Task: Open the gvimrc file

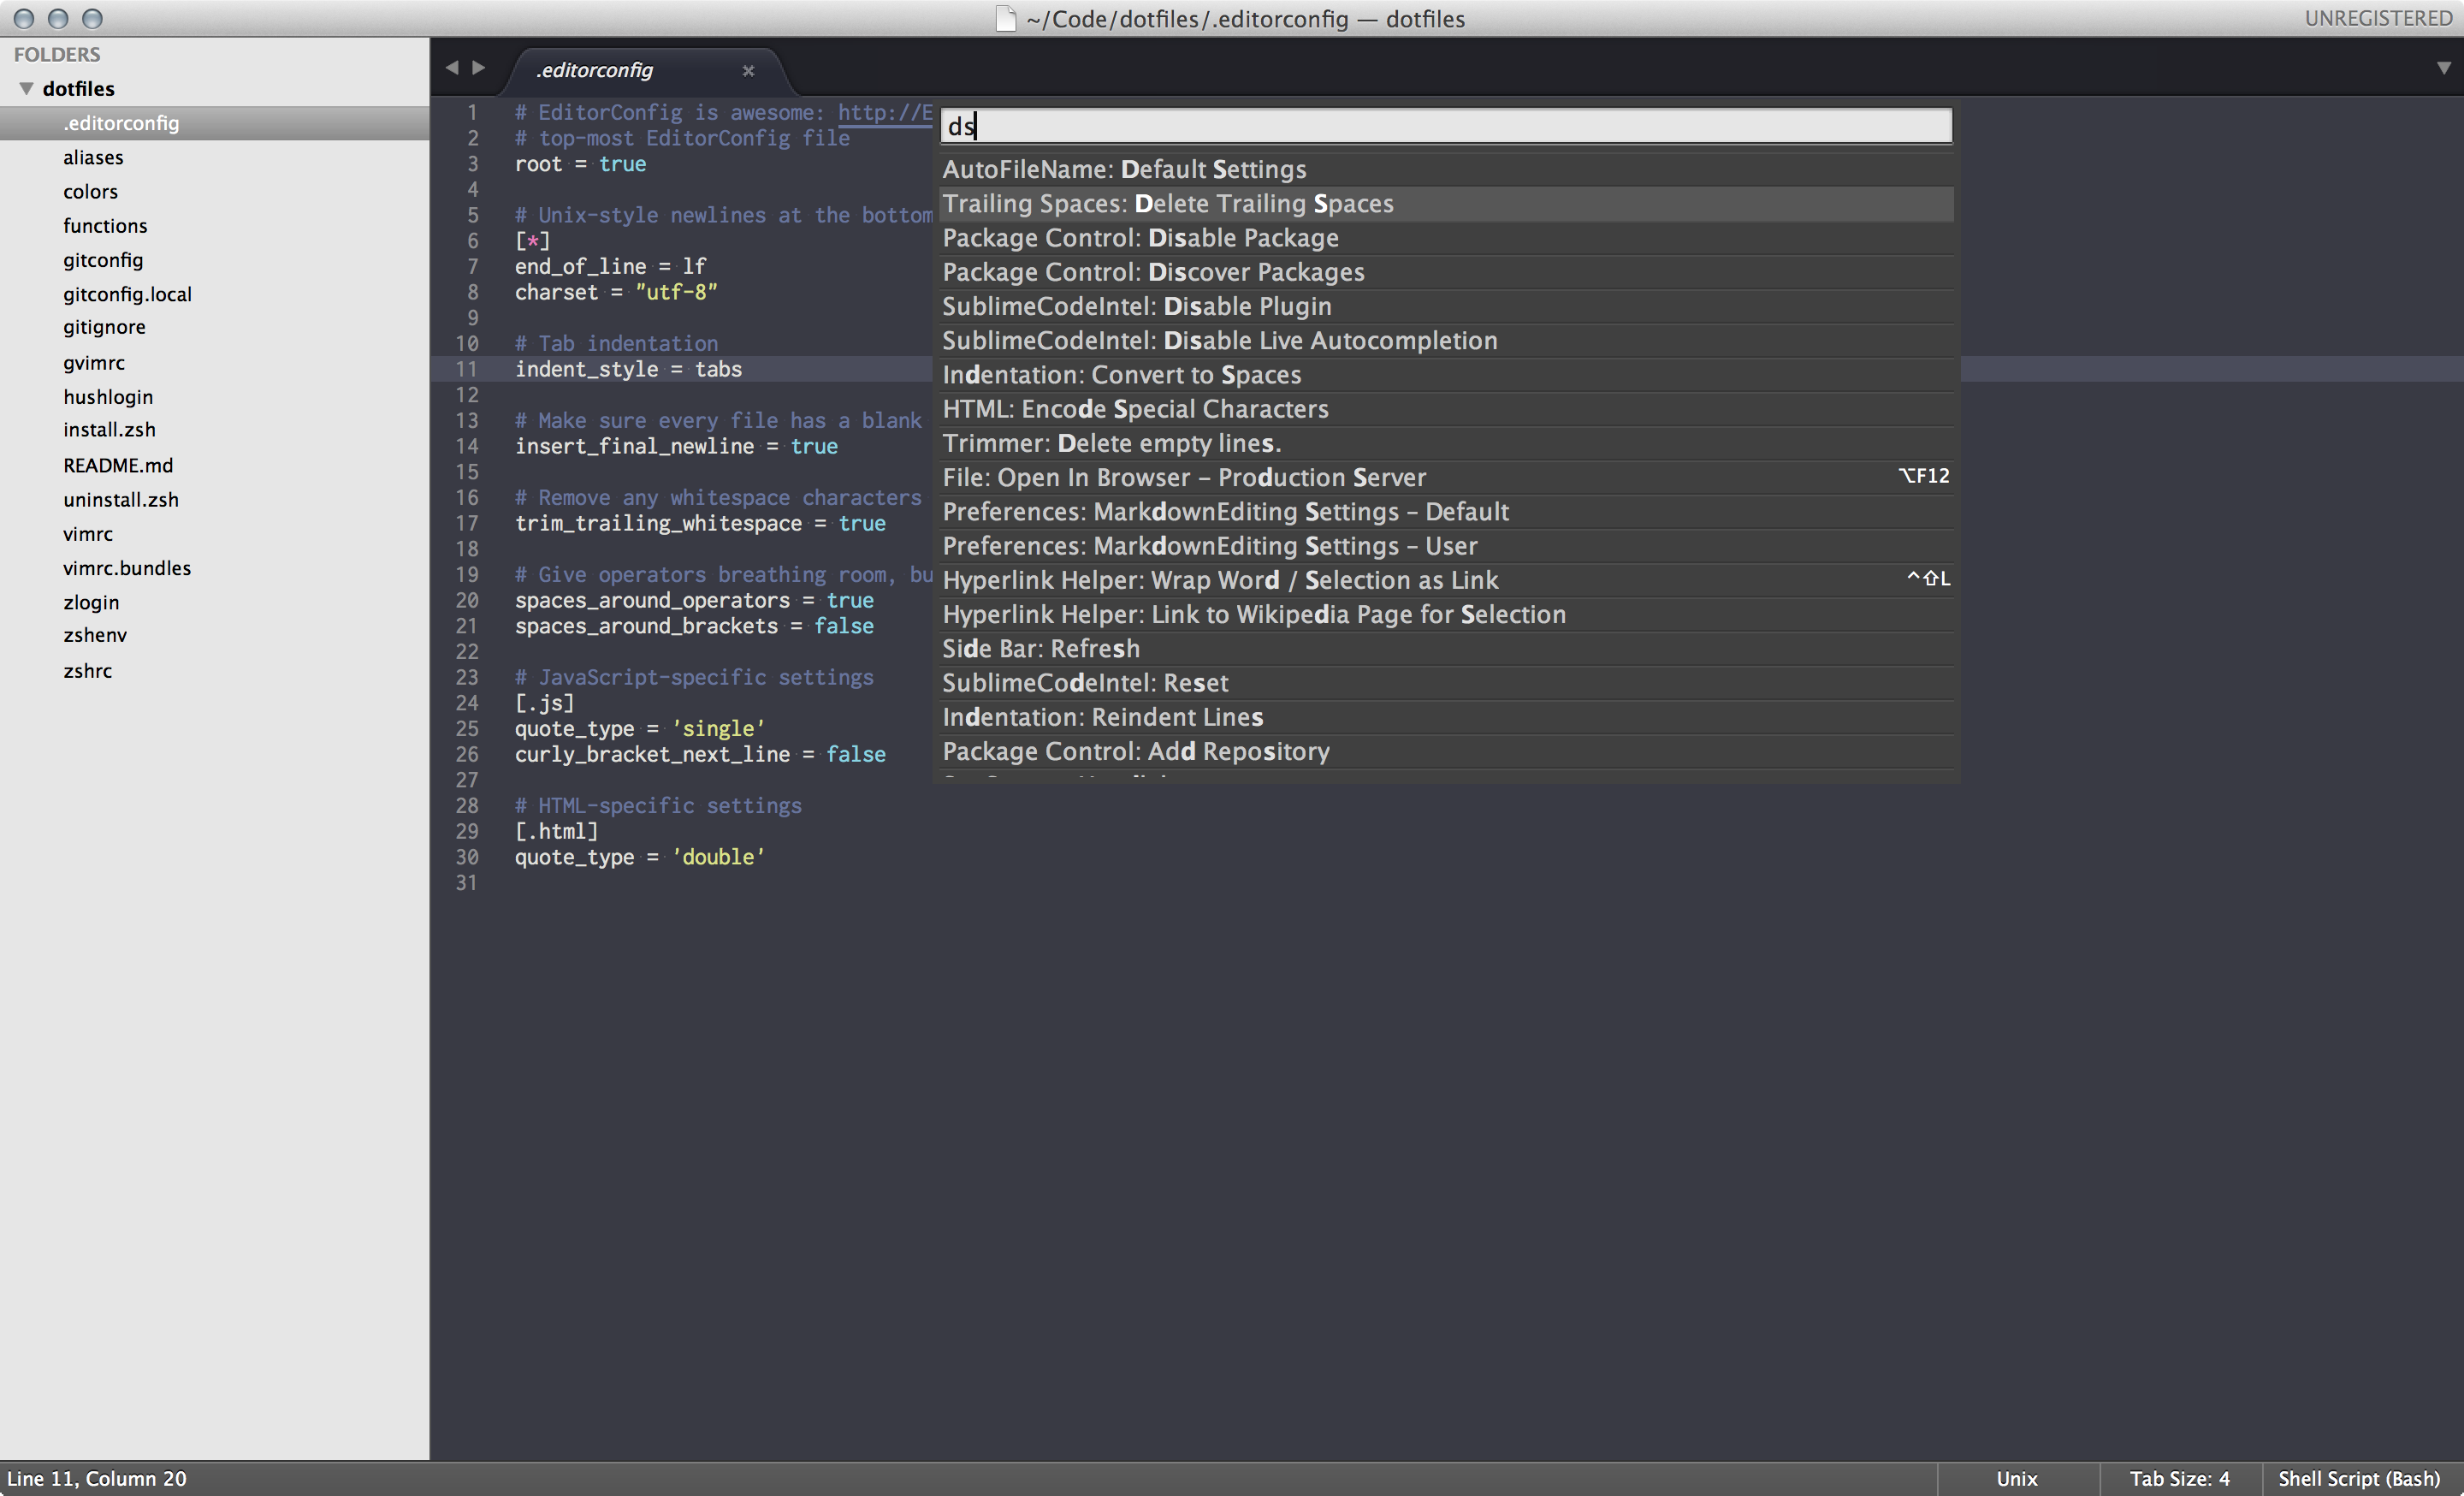Action: (x=94, y=362)
